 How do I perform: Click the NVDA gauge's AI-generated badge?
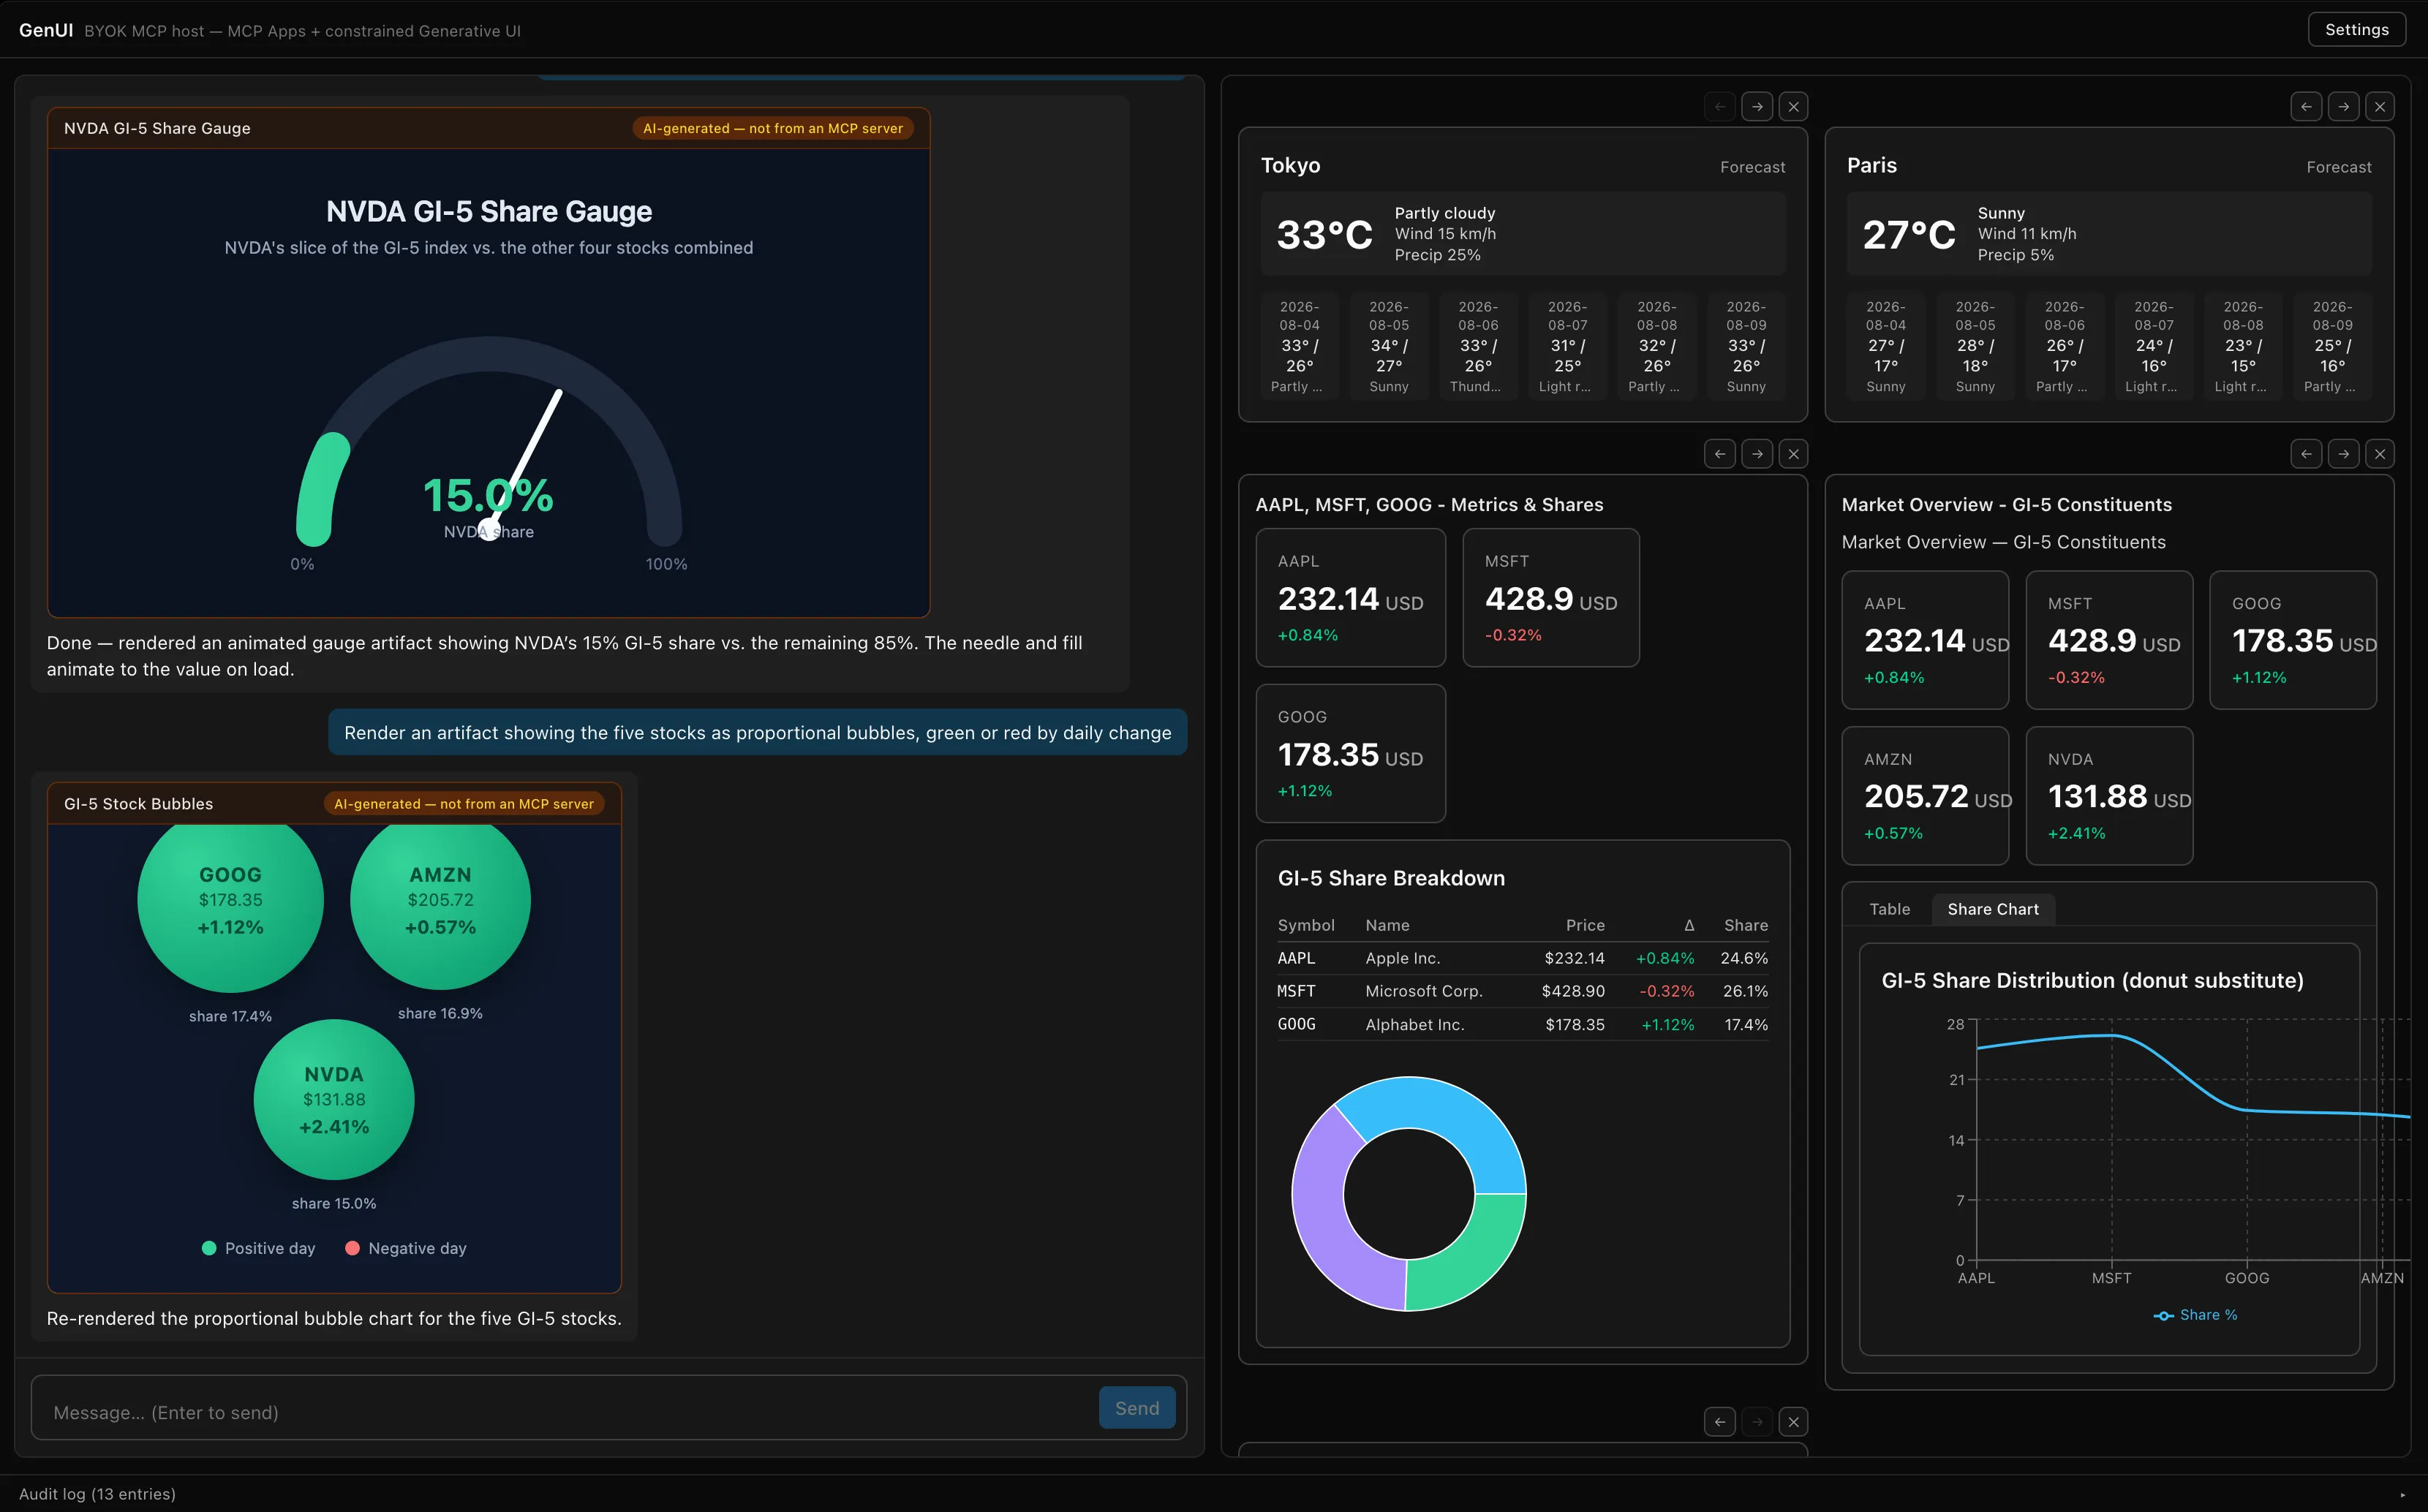(x=772, y=128)
